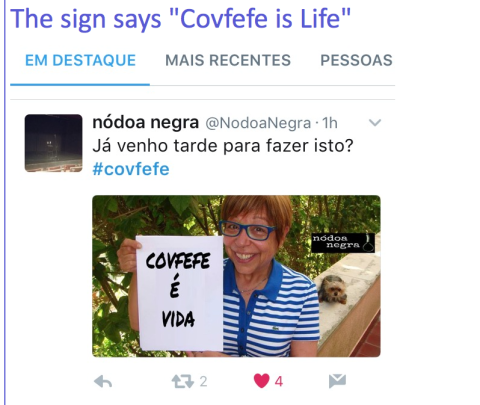Click the like count number 4

pos(279,381)
